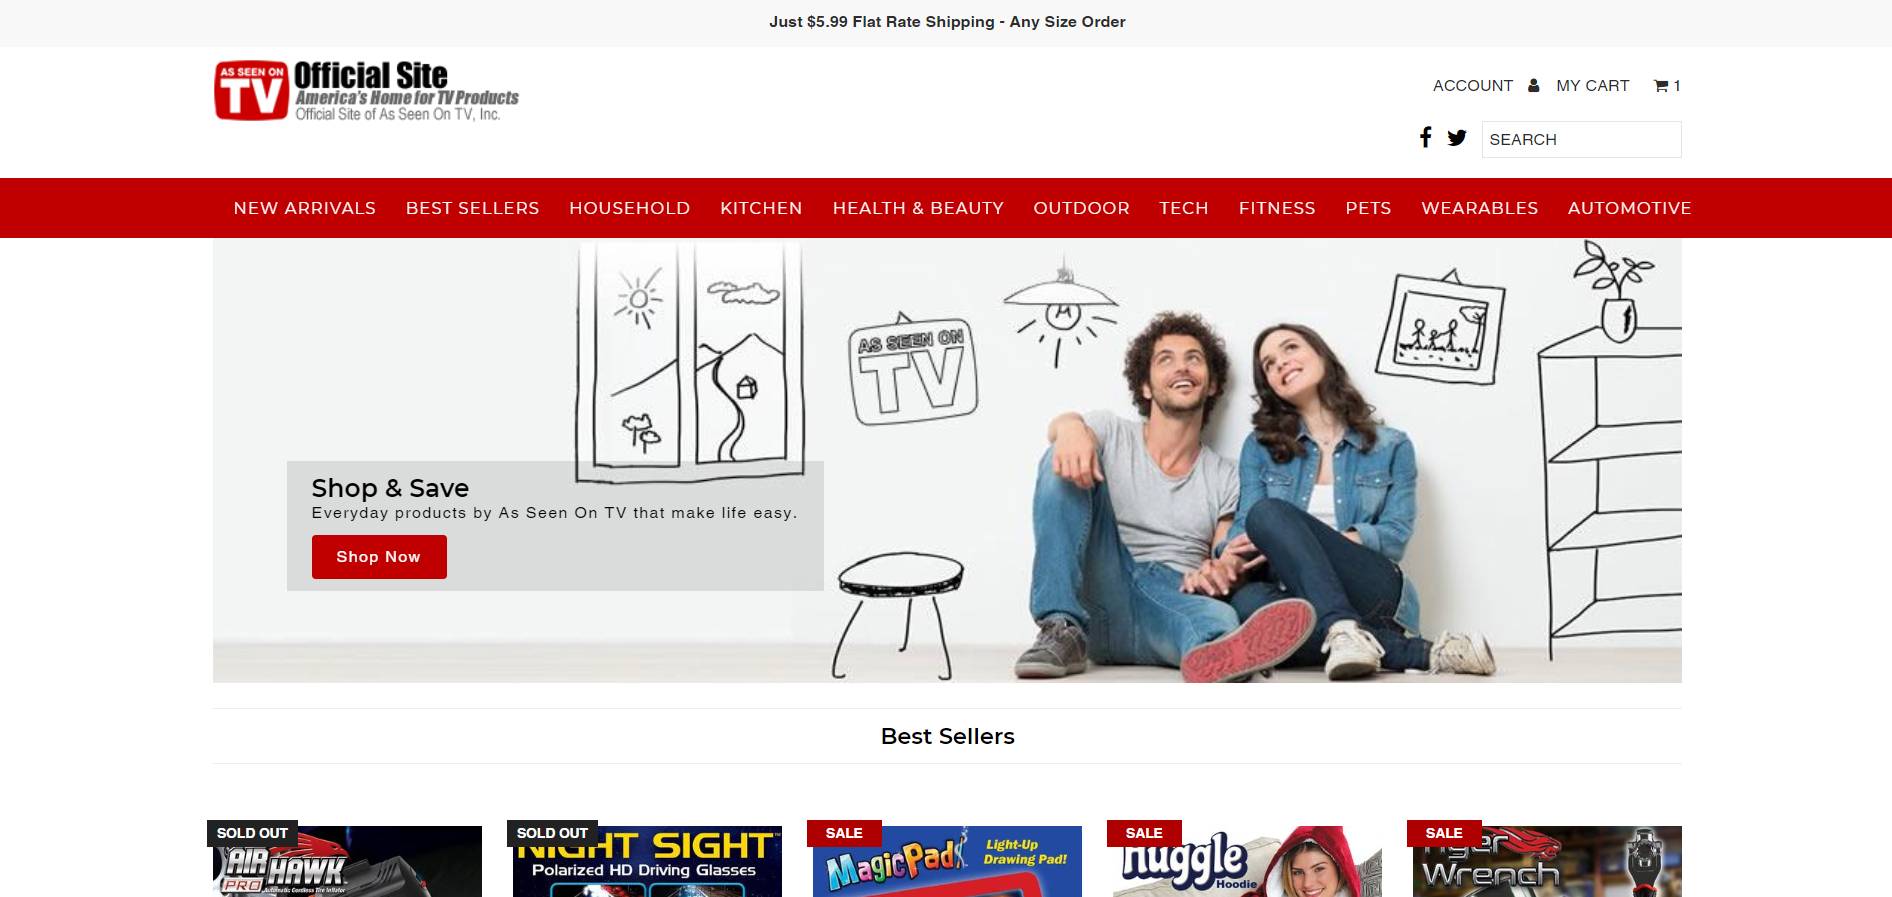The image size is (1892, 897).
Task: Open the Night Sight glasses product thumbnail
Action: click(x=647, y=861)
